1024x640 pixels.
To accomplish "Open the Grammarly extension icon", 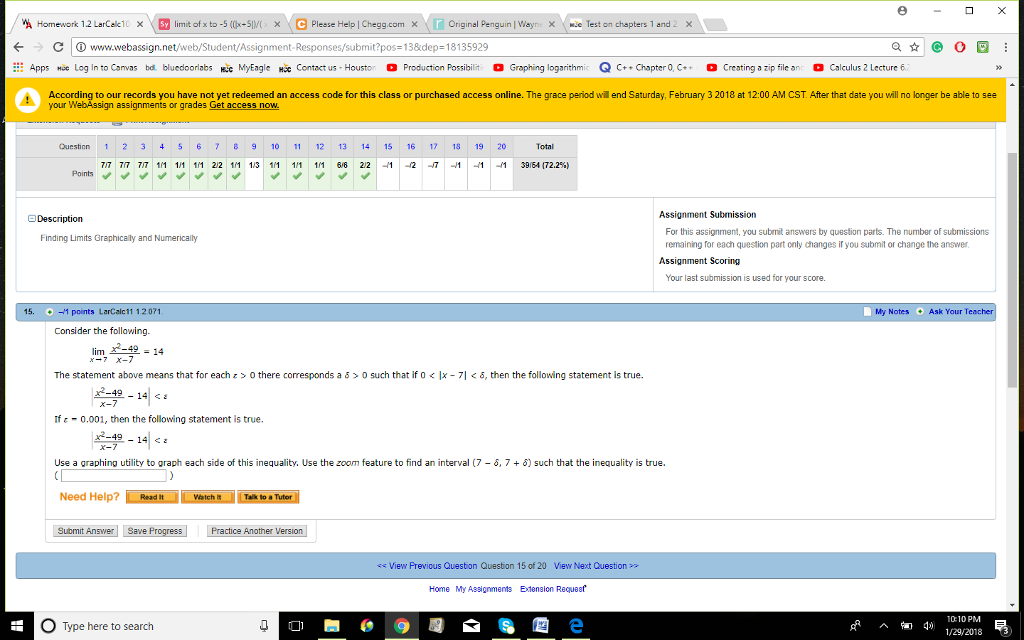I will click(x=937, y=47).
